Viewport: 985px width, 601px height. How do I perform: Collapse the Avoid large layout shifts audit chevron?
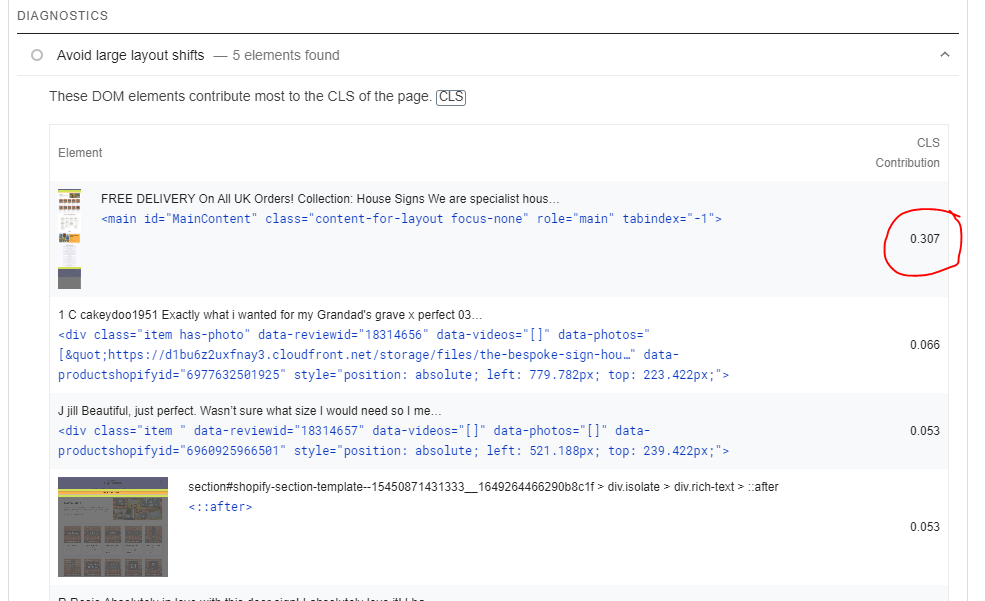[945, 55]
